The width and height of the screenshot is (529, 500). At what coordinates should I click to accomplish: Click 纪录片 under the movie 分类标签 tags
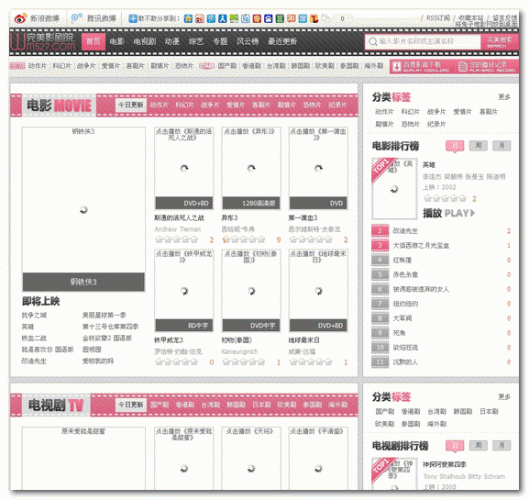pos(436,124)
